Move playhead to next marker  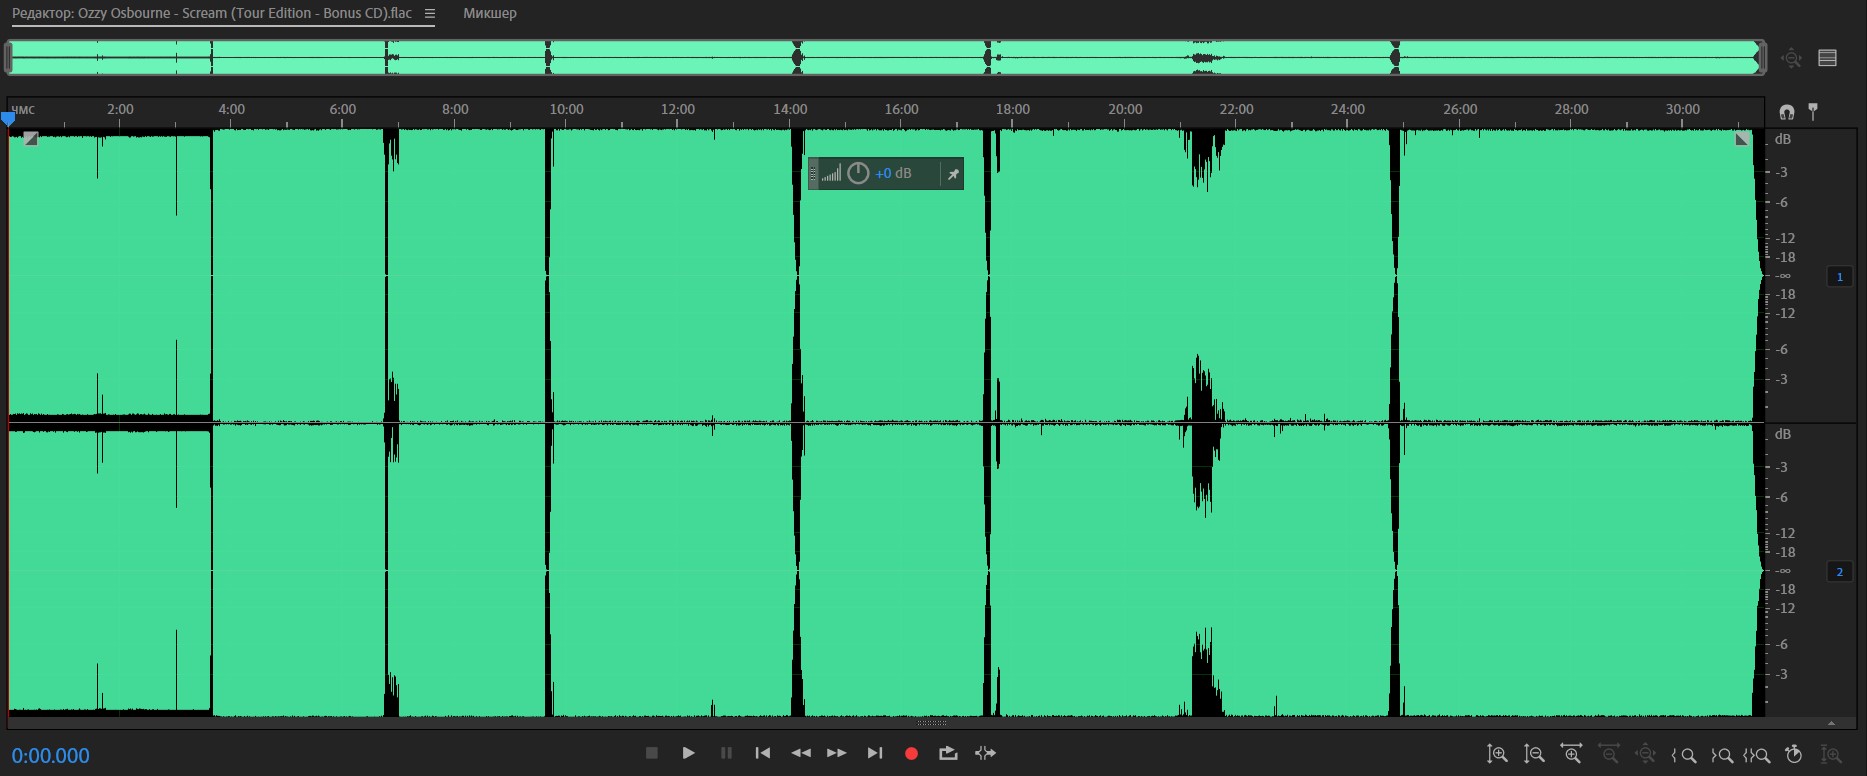click(875, 753)
